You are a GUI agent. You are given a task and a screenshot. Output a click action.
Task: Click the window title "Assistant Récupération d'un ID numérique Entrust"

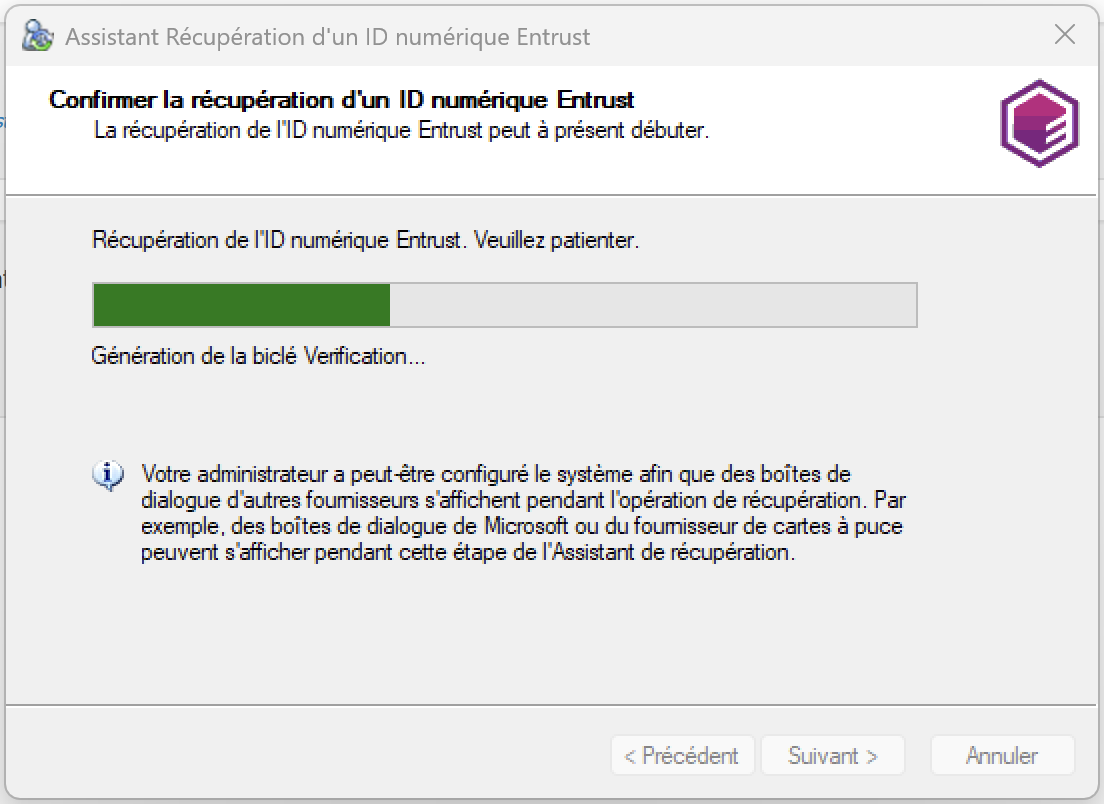[327, 37]
